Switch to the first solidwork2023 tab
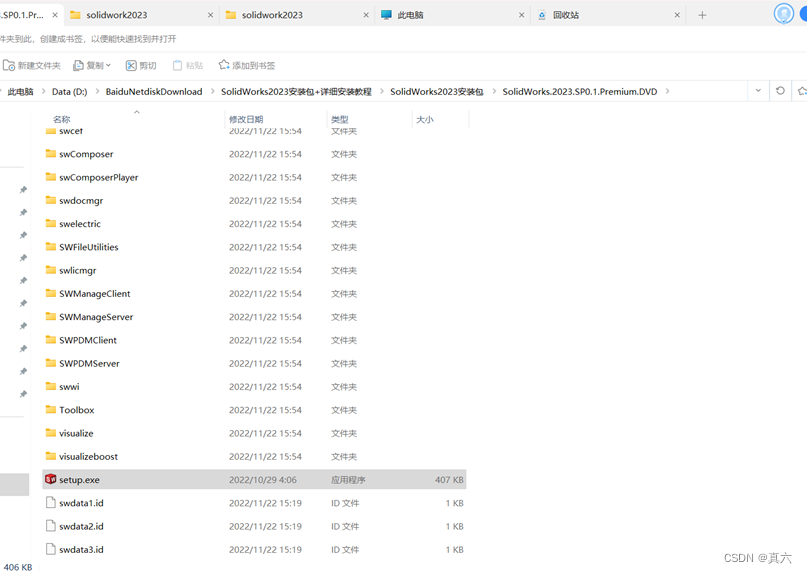 141,15
